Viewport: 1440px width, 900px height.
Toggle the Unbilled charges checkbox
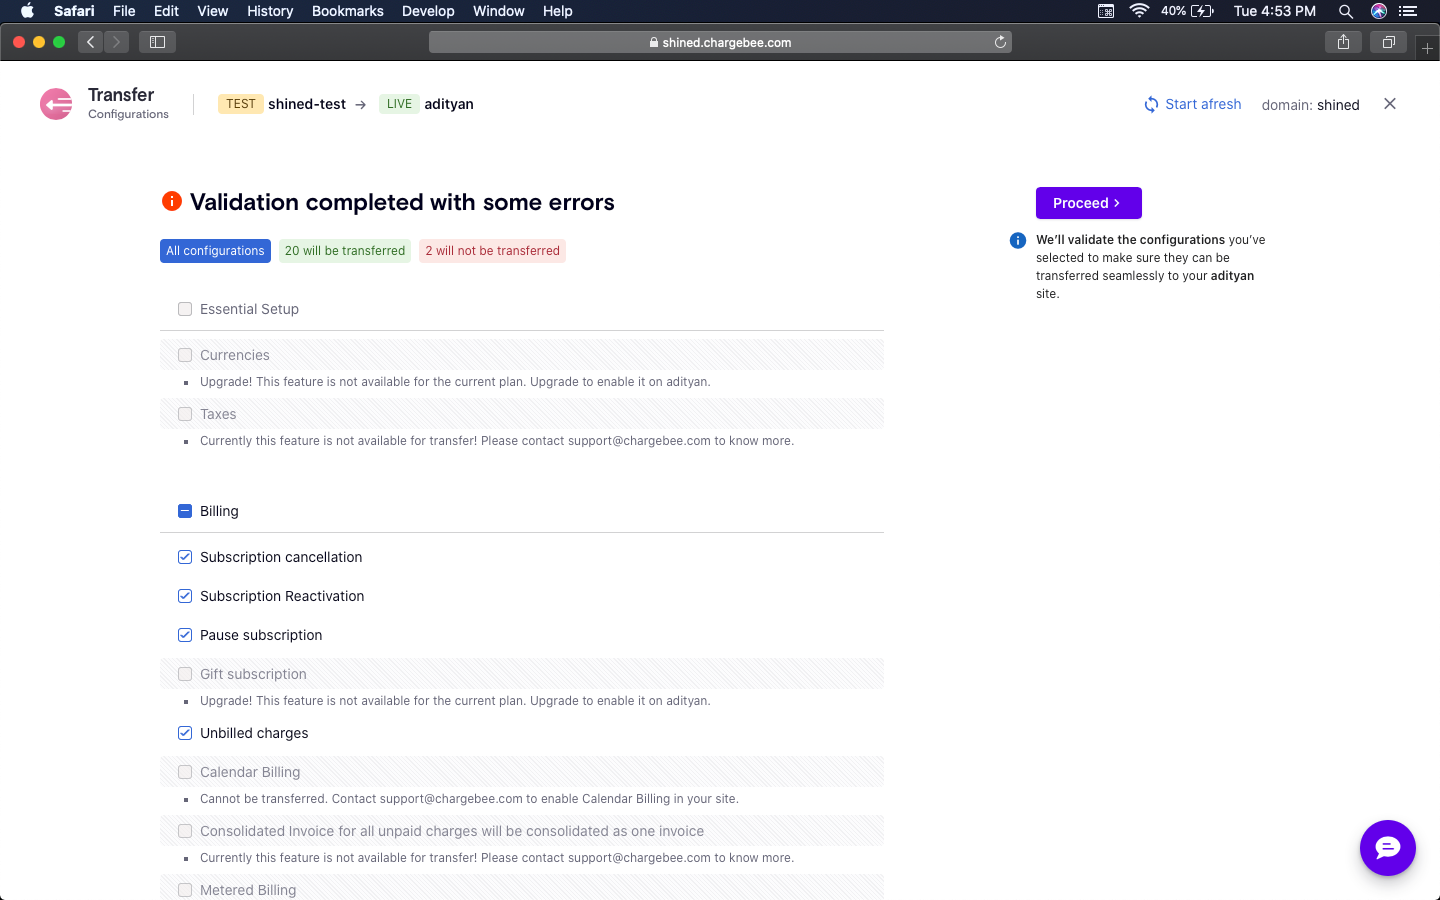[185, 733]
